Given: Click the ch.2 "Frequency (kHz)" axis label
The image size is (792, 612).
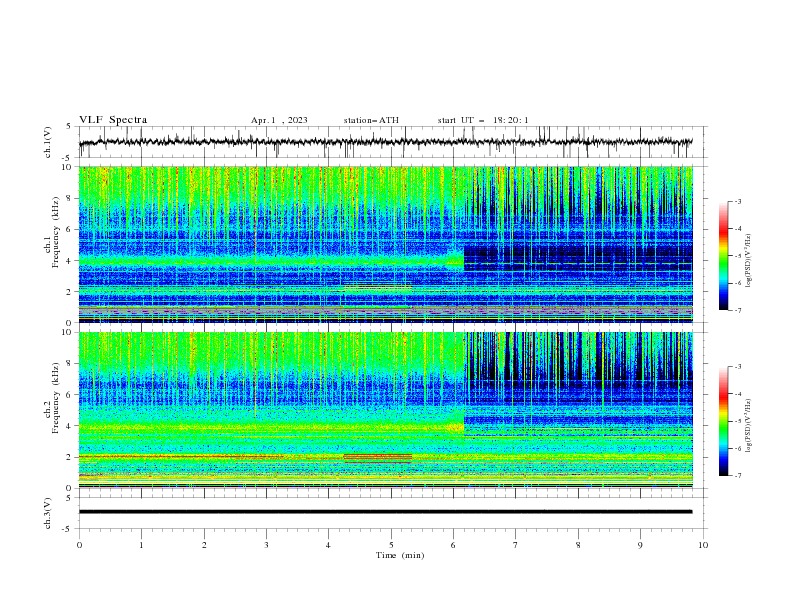Looking at the screenshot, I should (56, 397).
